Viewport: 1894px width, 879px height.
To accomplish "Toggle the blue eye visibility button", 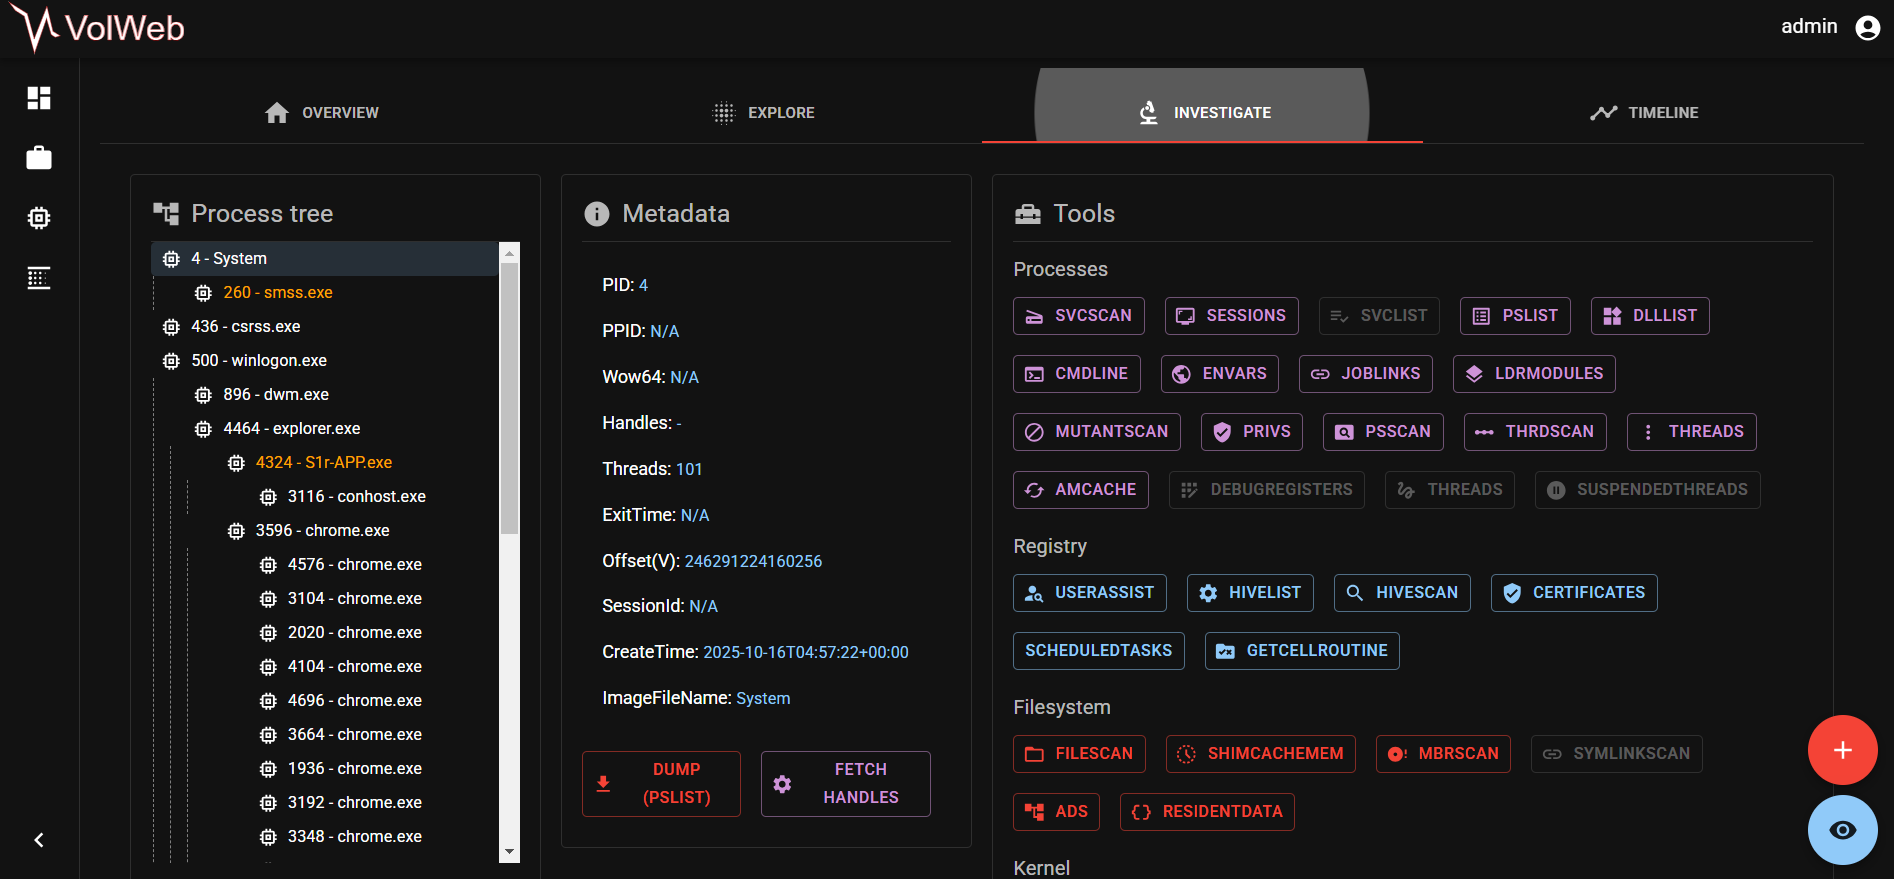I will 1842,830.
